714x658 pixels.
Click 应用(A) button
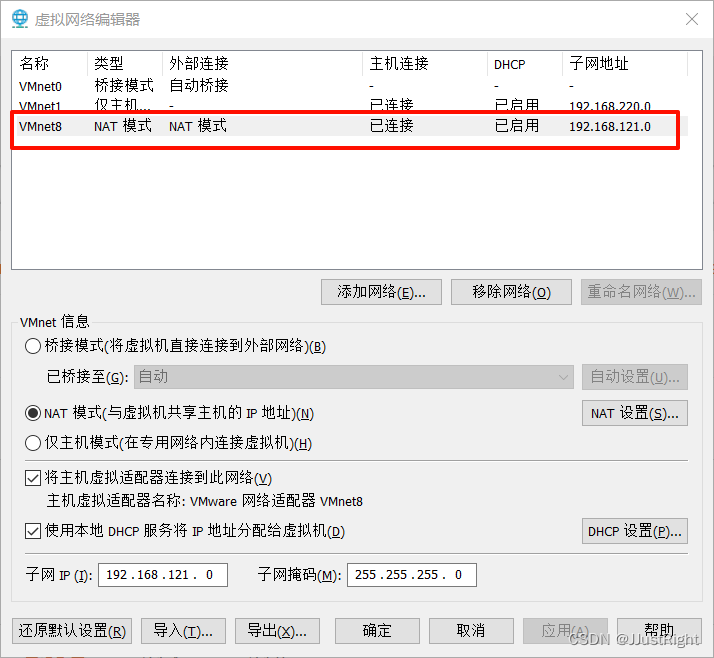click(x=565, y=631)
